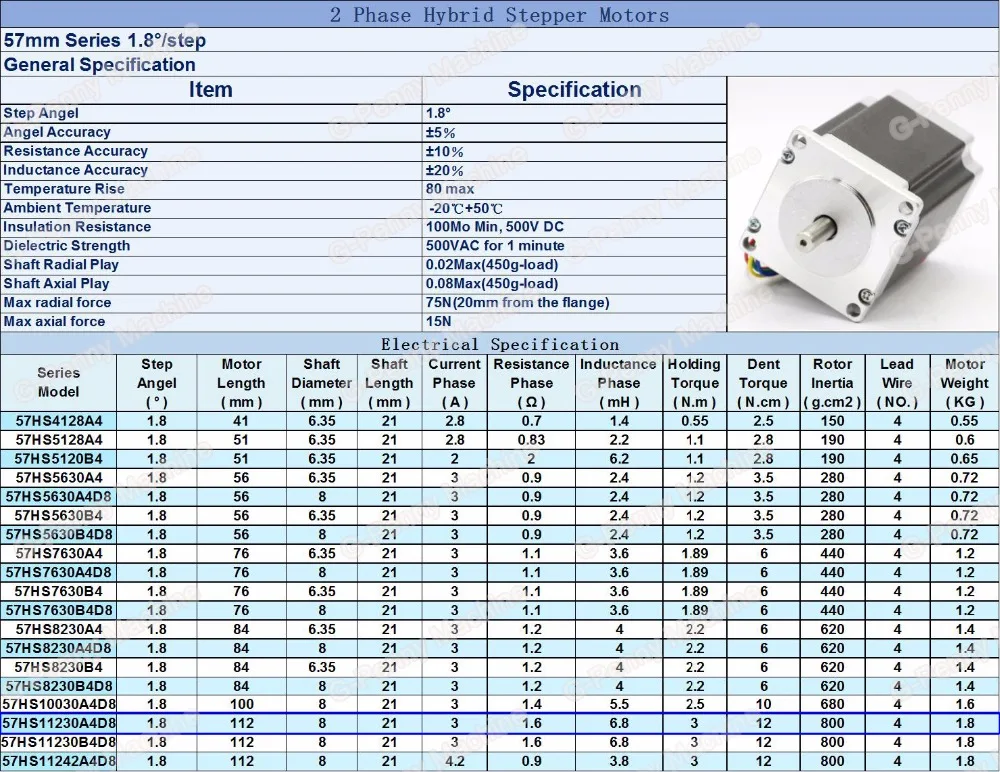Click the Rotor Inertia column header
This screenshot has width=1000, height=772.
(x=832, y=383)
